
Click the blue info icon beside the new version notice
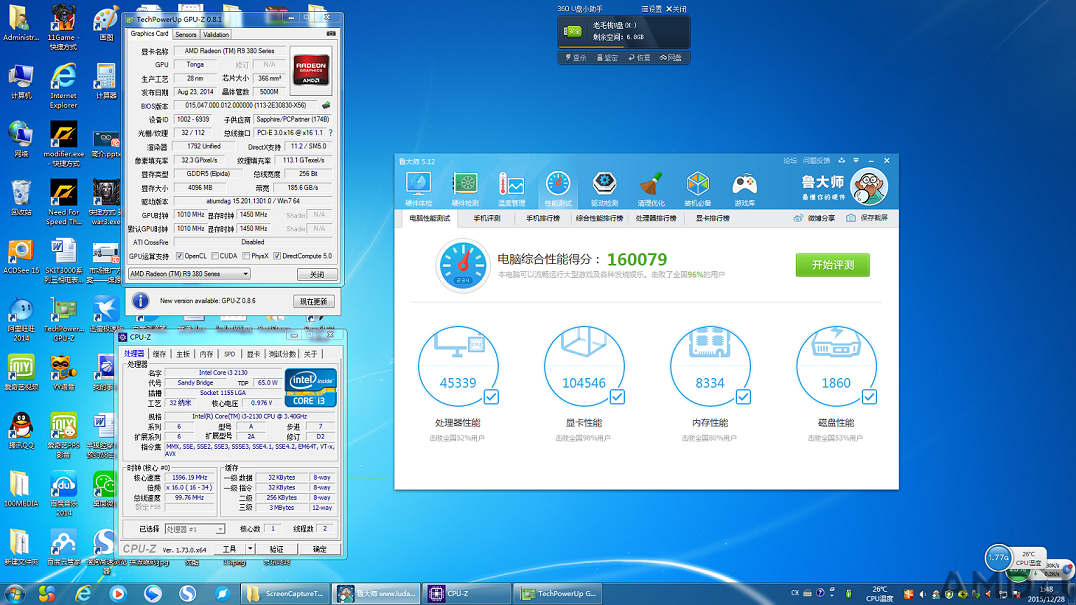coord(141,300)
